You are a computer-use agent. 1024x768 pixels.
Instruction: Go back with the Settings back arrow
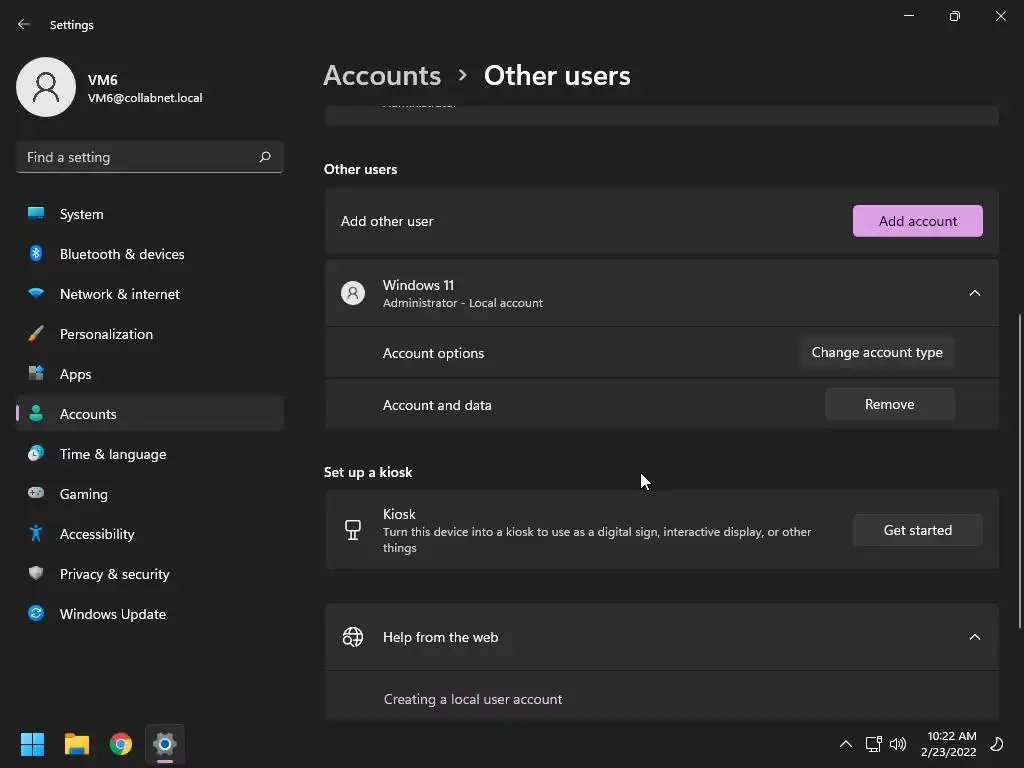tap(24, 24)
